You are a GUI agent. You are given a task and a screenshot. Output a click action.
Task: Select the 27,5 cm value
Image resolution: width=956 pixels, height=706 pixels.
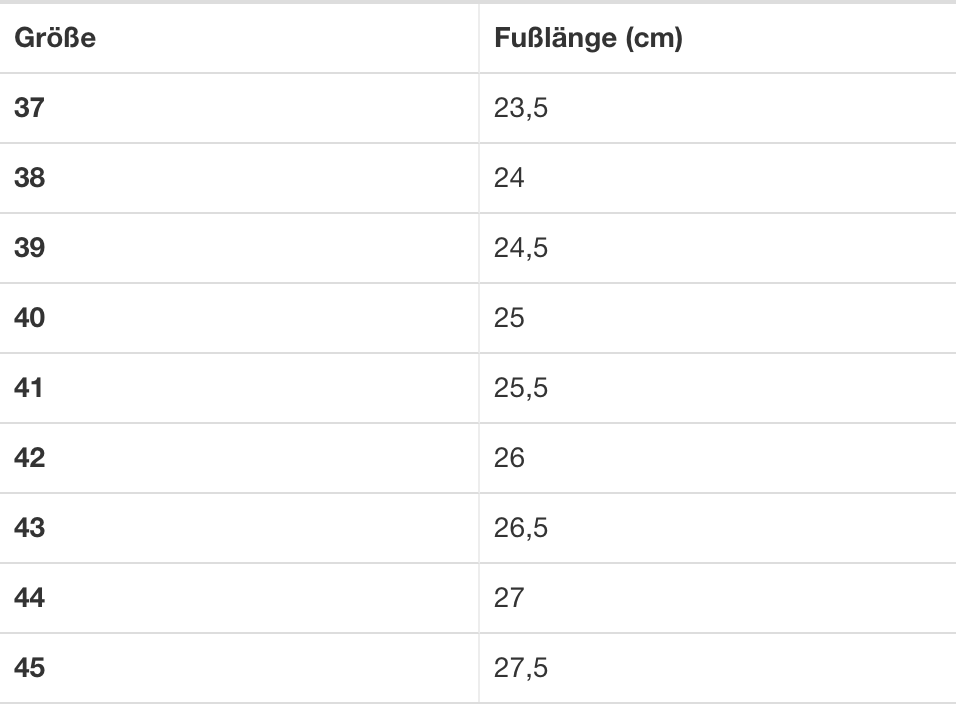521,668
